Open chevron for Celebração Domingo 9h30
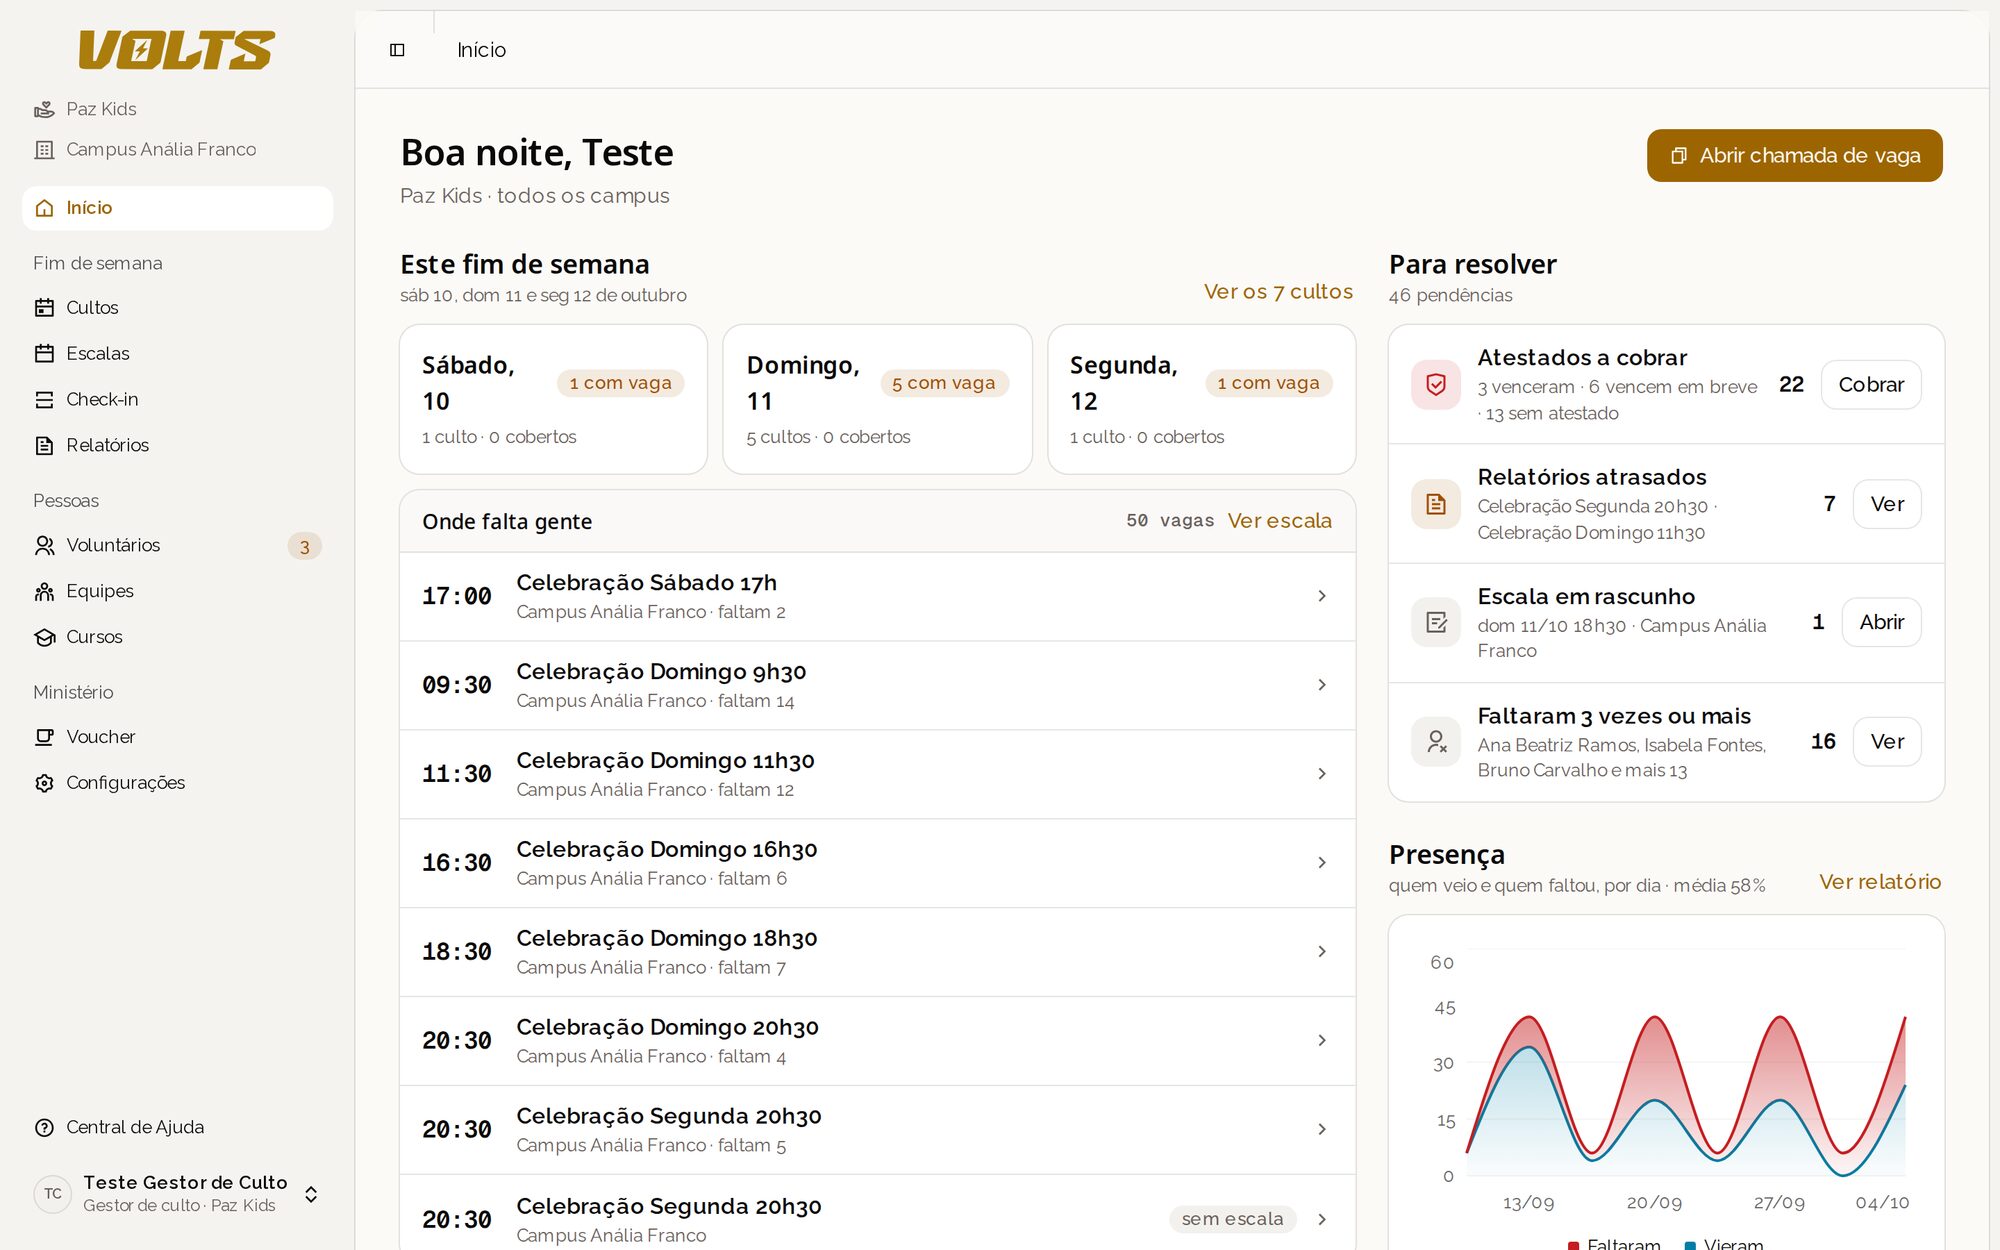 point(1322,685)
